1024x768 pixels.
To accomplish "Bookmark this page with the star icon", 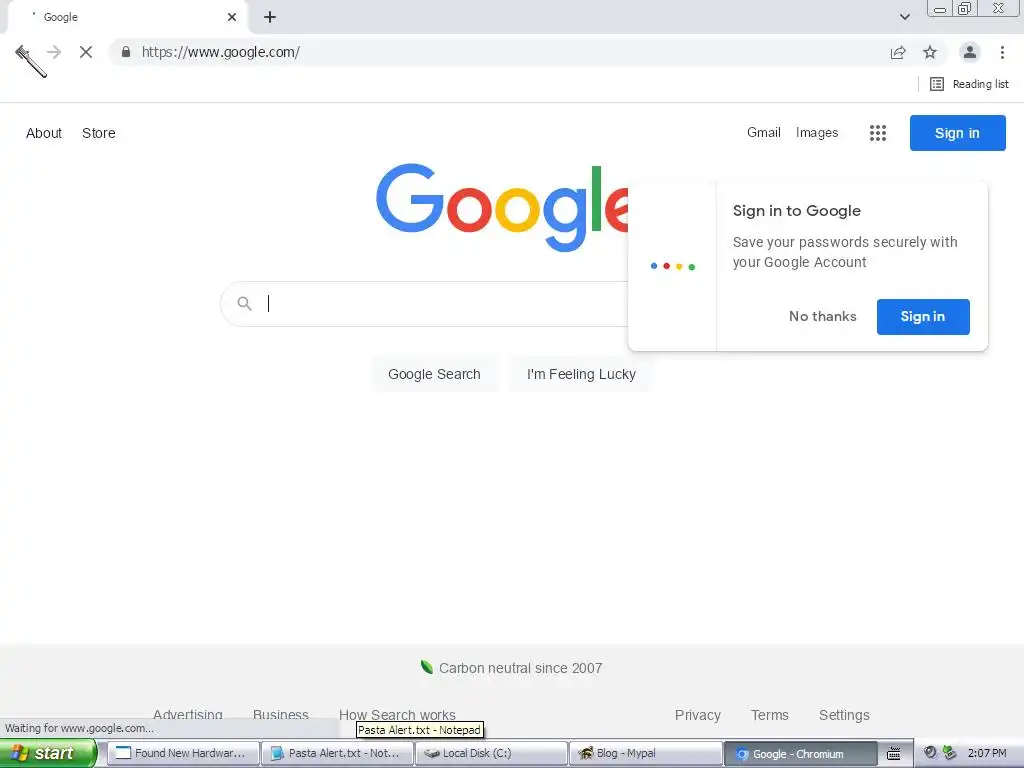I will [930, 52].
